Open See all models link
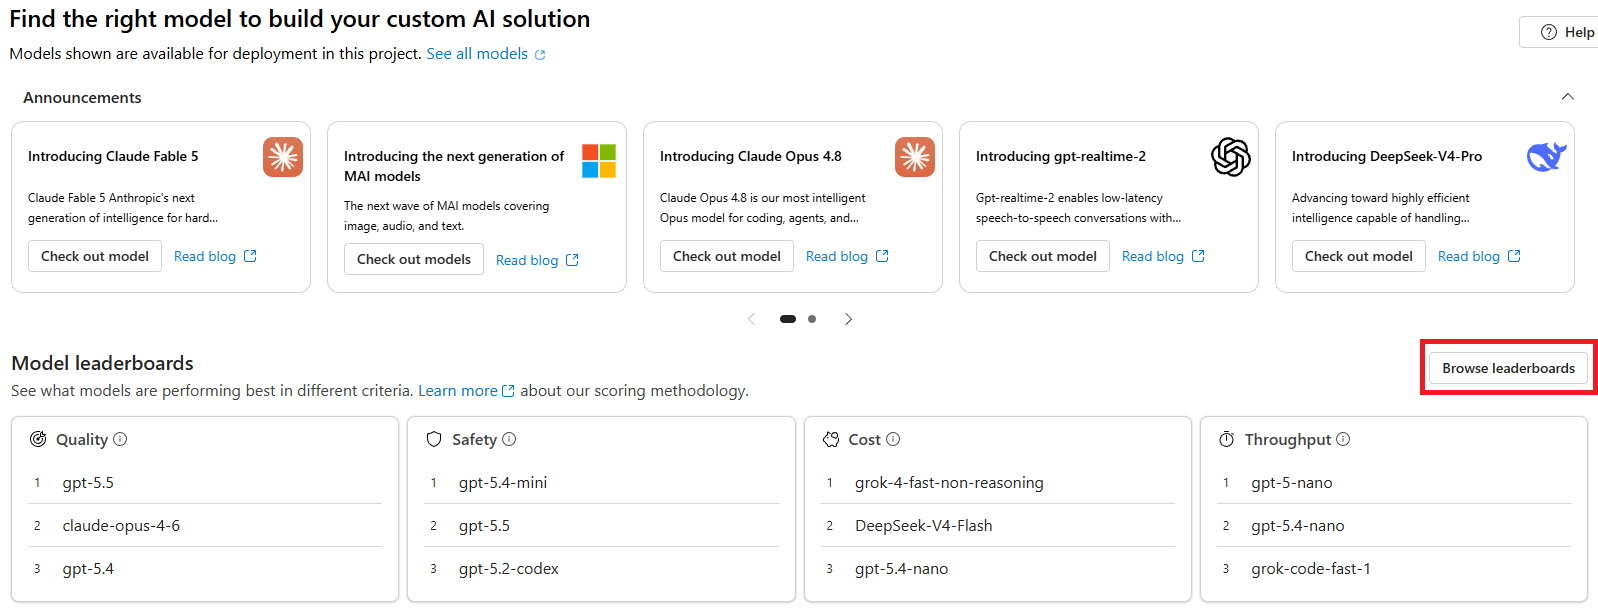1598x610 pixels. (x=477, y=54)
